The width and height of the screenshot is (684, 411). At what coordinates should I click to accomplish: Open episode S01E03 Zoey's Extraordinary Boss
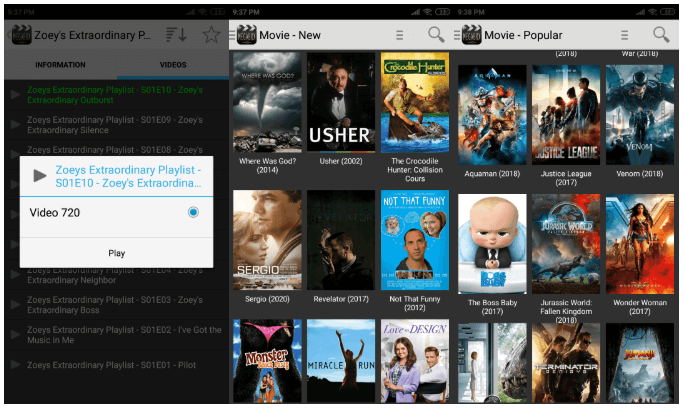(x=116, y=305)
